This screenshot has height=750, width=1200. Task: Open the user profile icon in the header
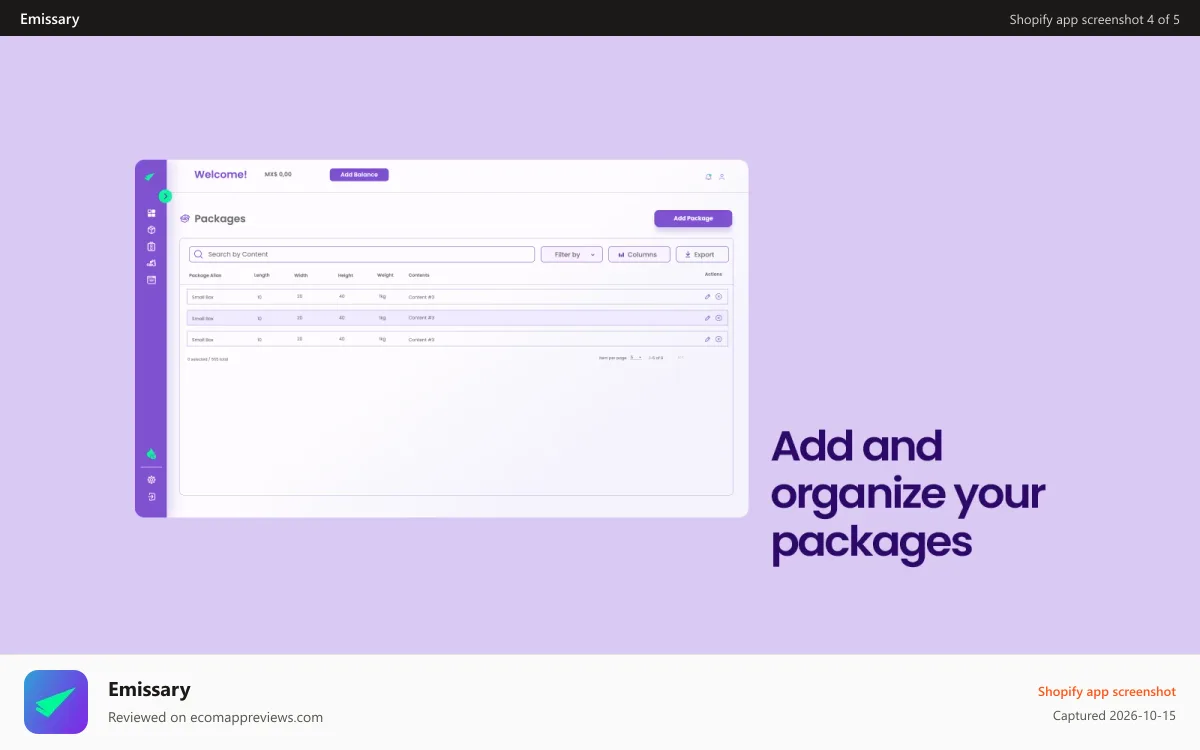pyautogui.click(x=722, y=176)
